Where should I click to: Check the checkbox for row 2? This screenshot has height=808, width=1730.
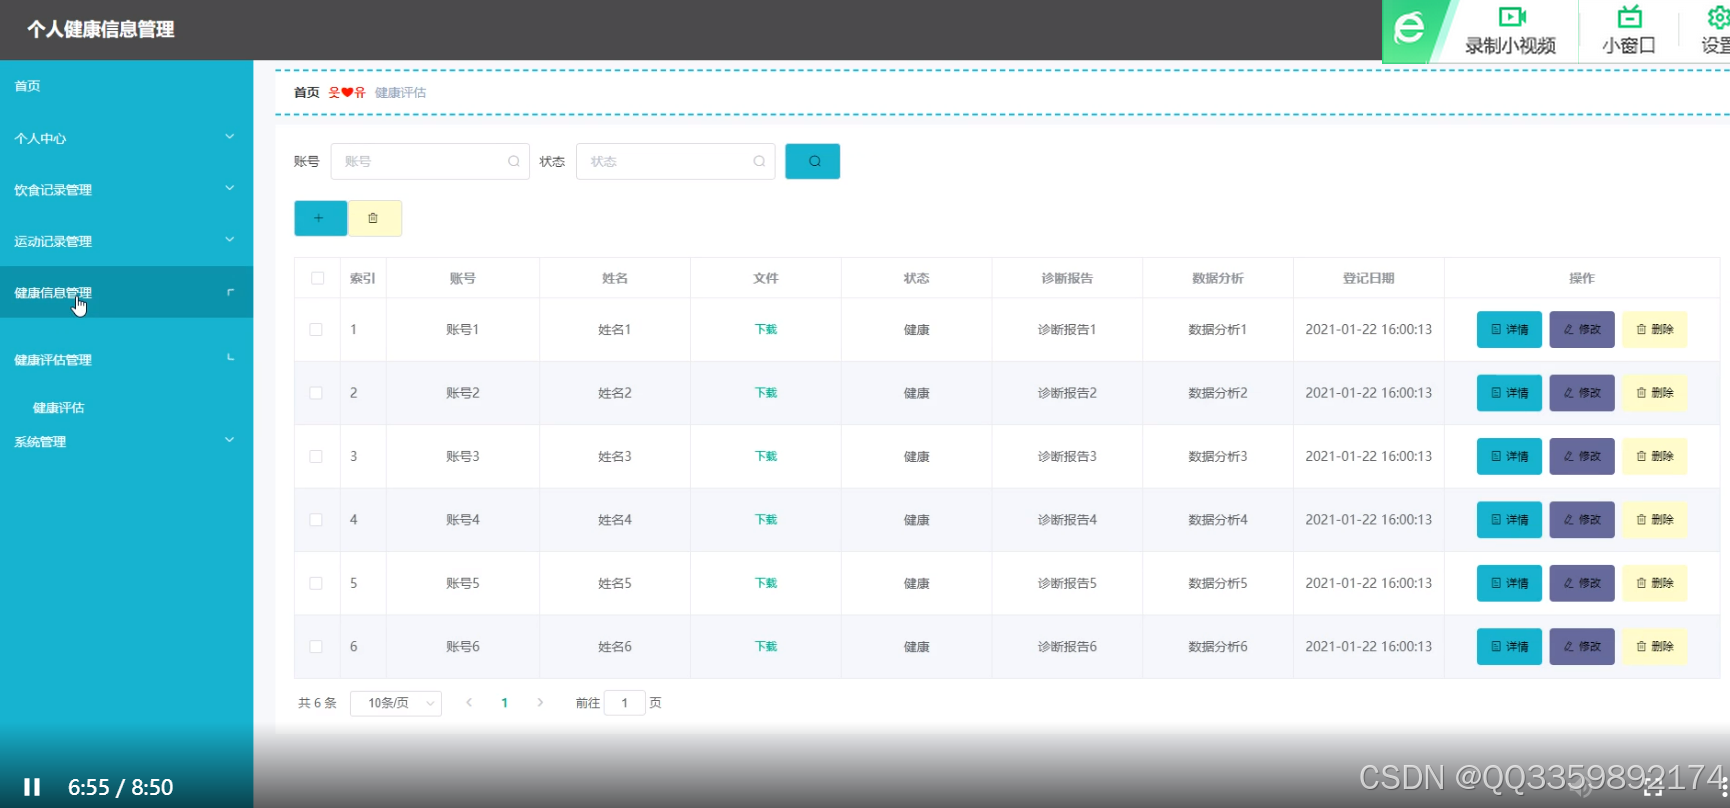pyautogui.click(x=316, y=393)
